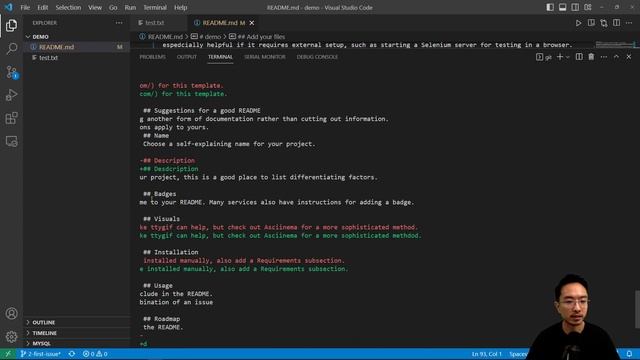Open the Source Control view
640x360 pixels.
(x=11, y=72)
